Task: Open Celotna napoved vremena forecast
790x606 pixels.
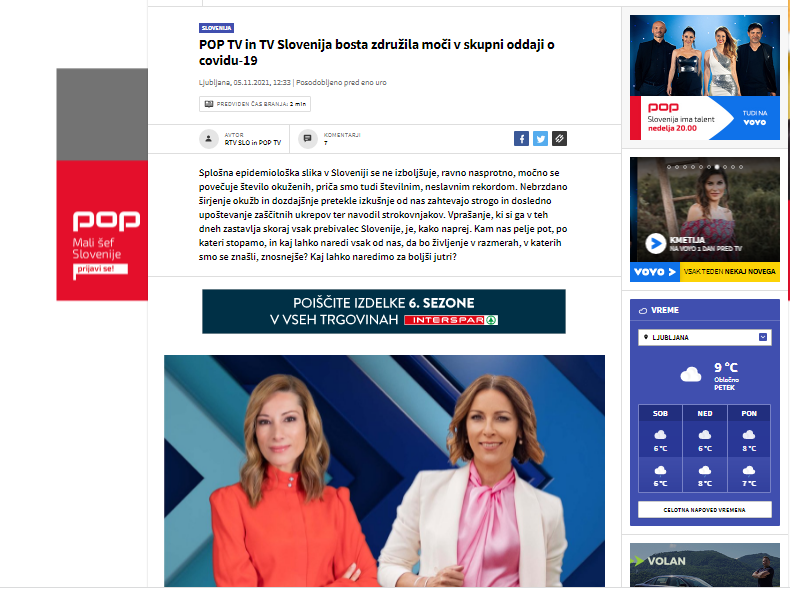Action: tap(704, 510)
